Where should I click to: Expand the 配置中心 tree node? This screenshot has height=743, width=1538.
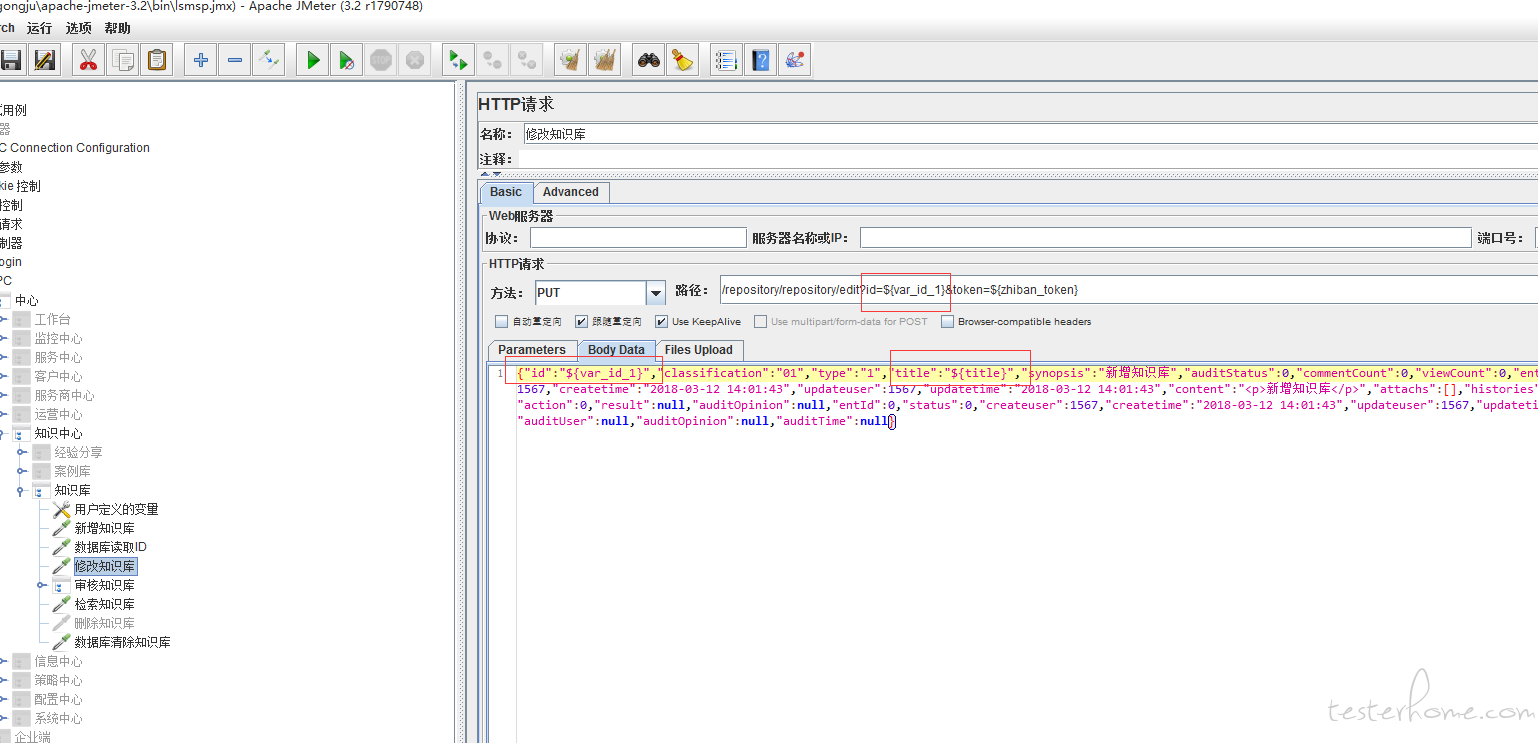[x=3, y=699]
